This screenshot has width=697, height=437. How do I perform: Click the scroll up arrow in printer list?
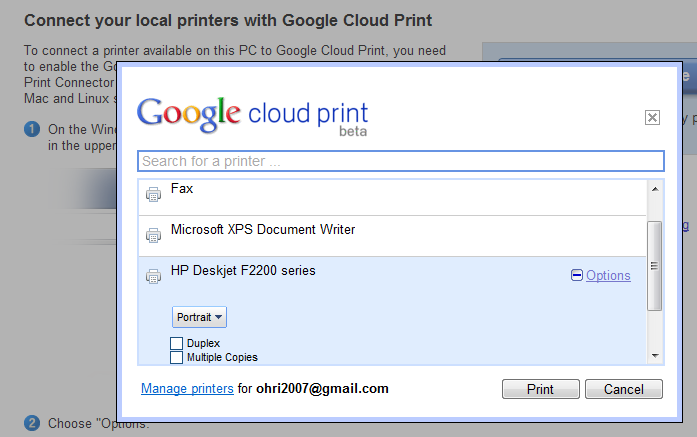[x=656, y=188]
